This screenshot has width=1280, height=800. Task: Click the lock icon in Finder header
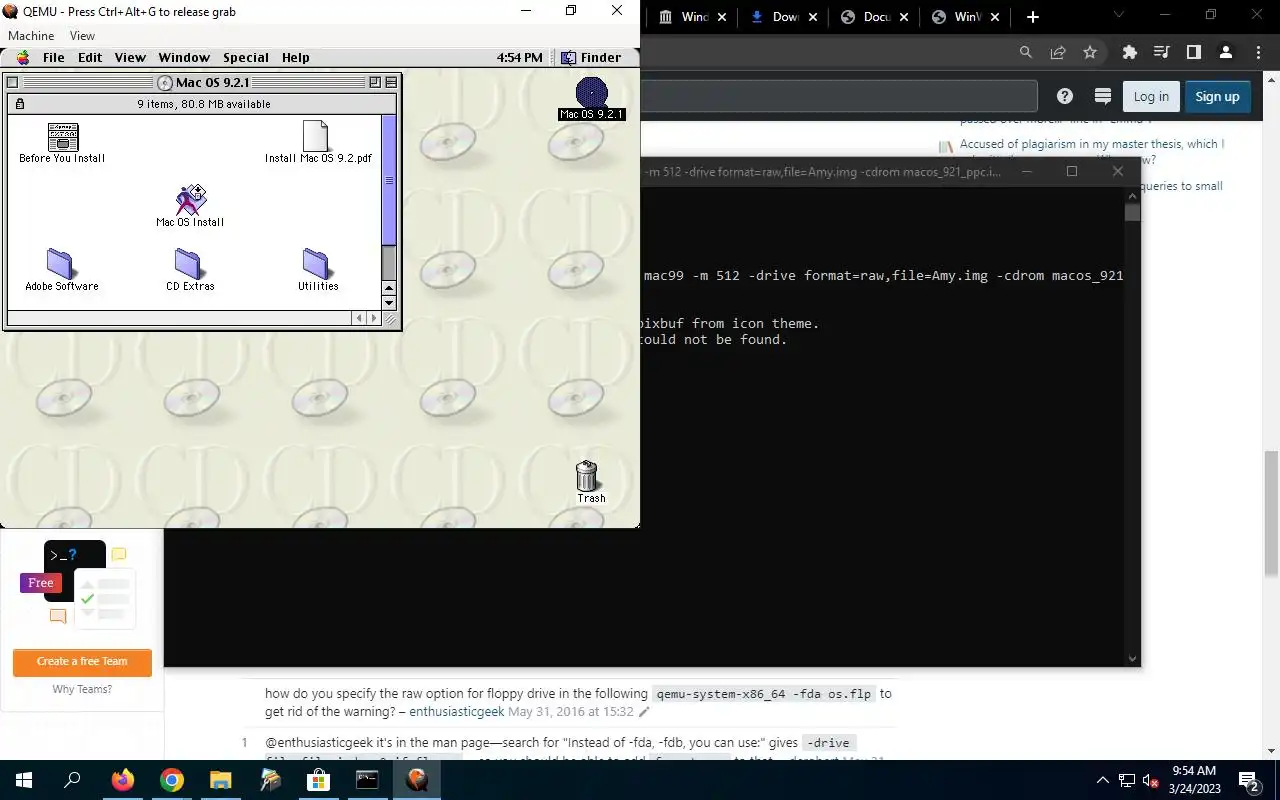click(19, 104)
